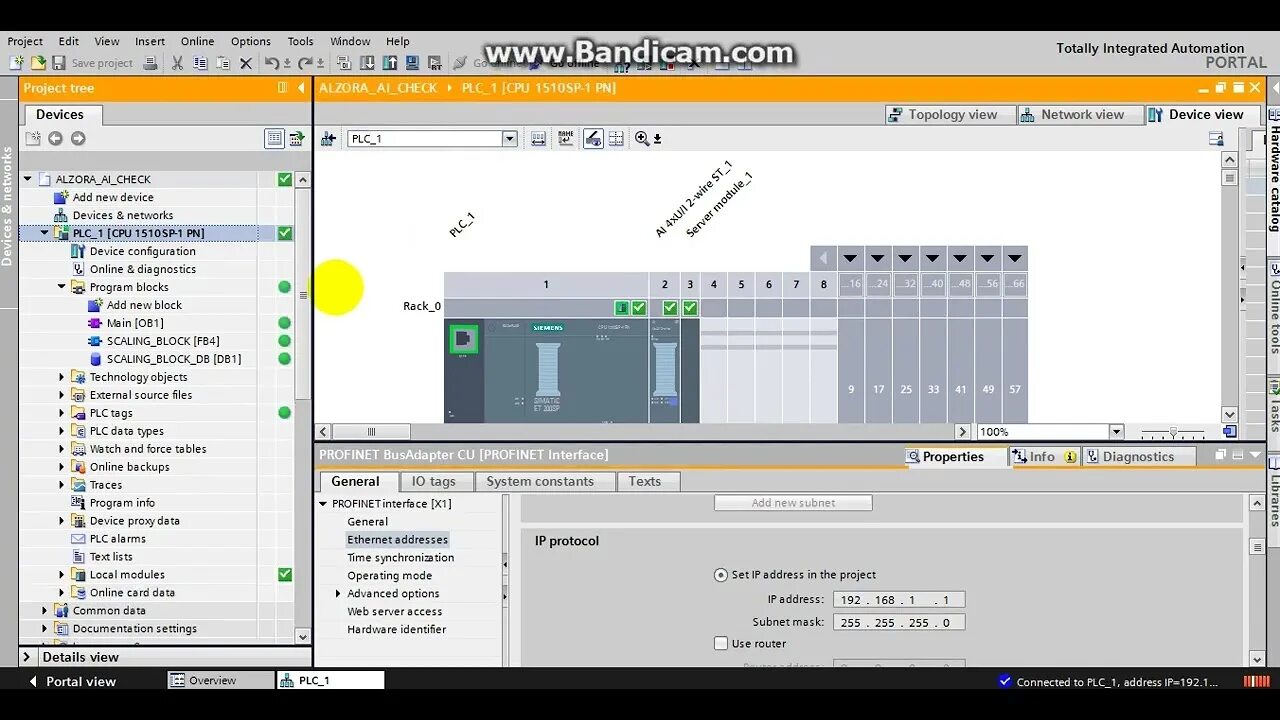Open the Options menu
The height and width of the screenshot is (720, 1280).
(x=251, y=41)
